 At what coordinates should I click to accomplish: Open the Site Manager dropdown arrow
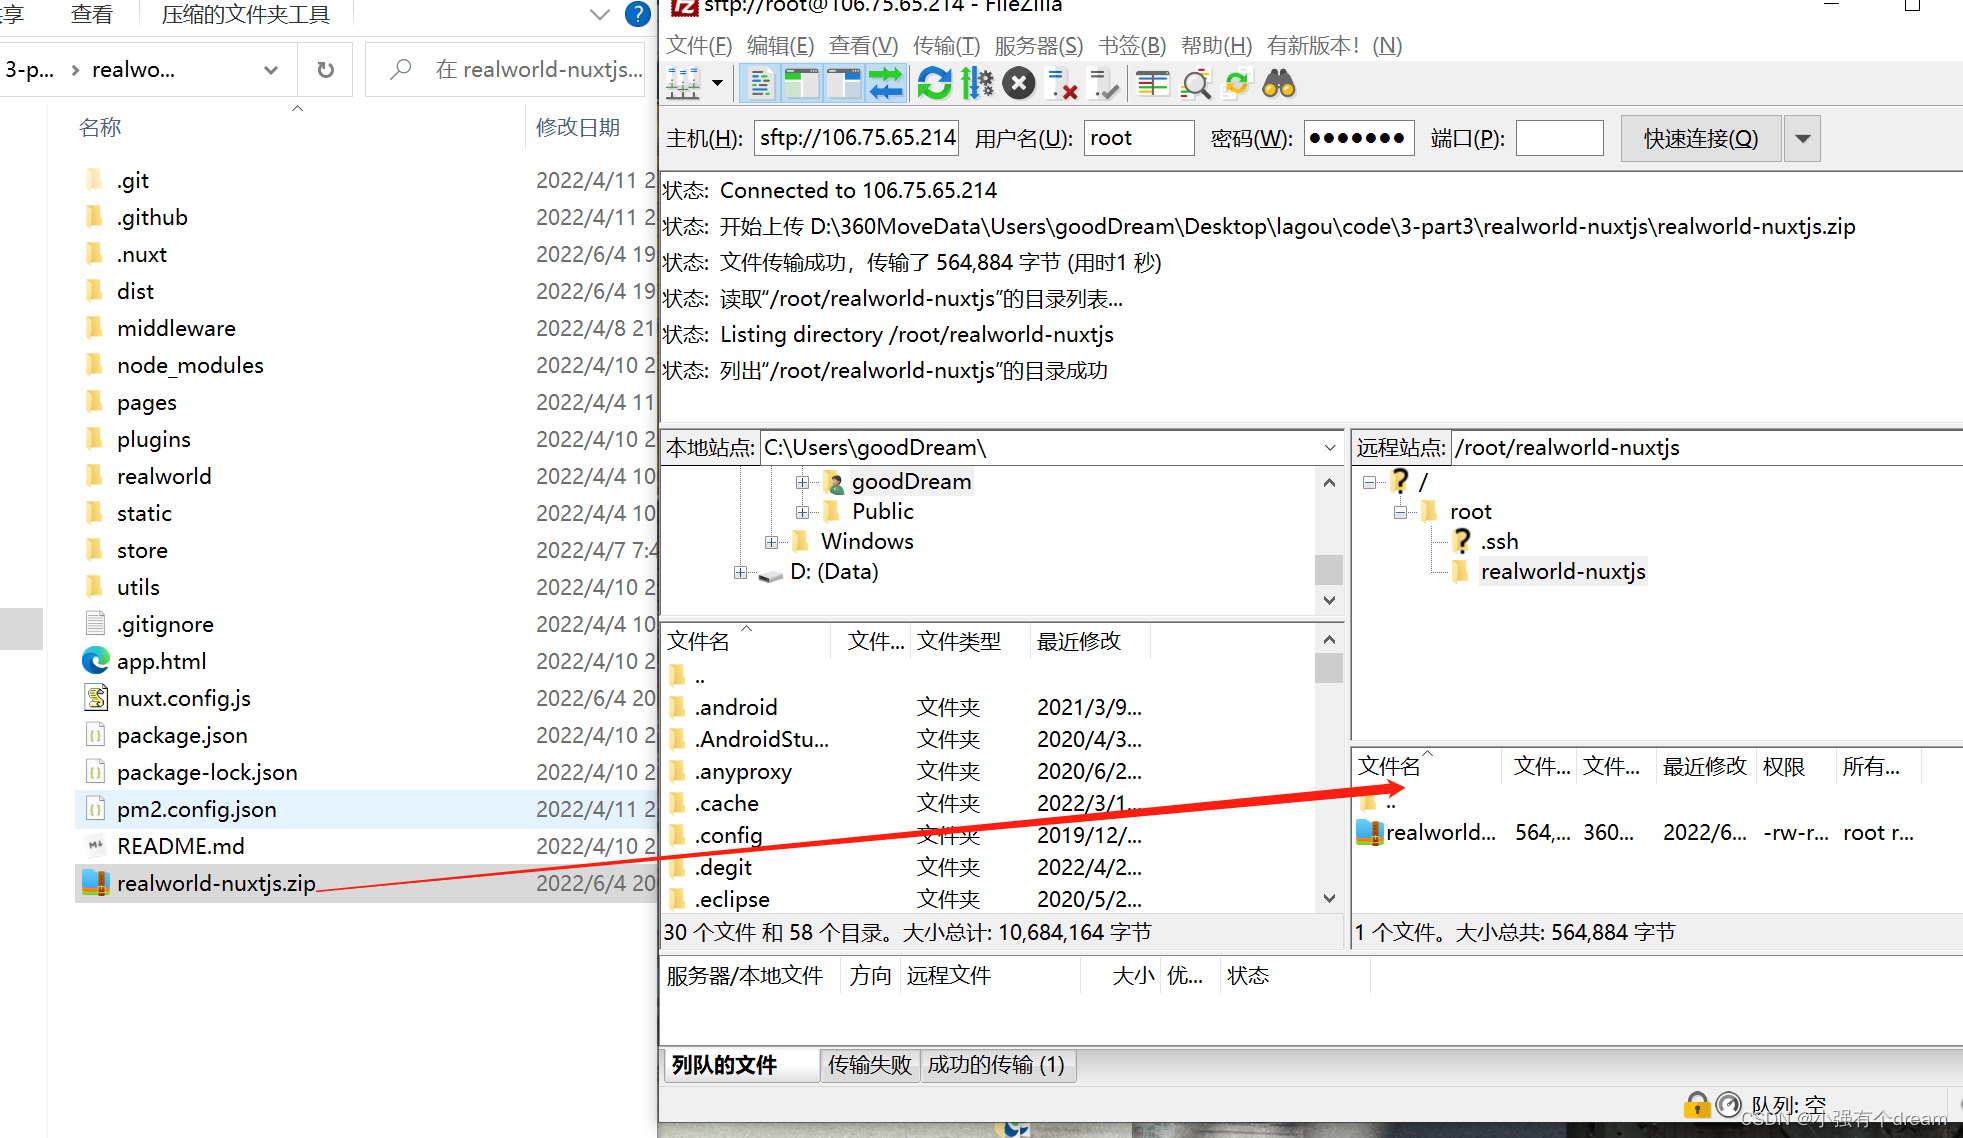717,84
